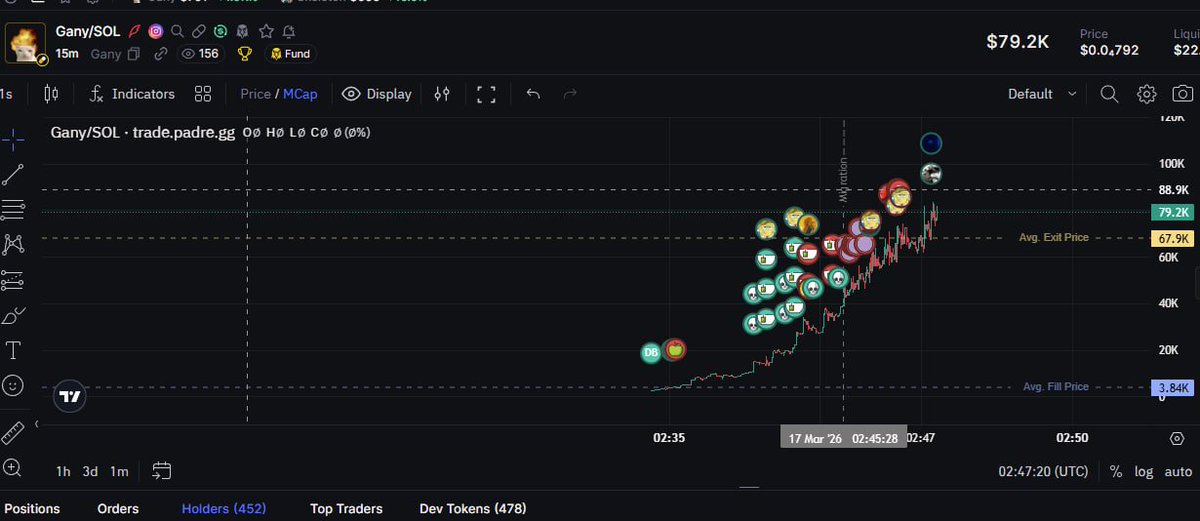Open the Orders tab
Viewport: 1200px width, 521px height.
pyautogui.click(x=118, y=509)
